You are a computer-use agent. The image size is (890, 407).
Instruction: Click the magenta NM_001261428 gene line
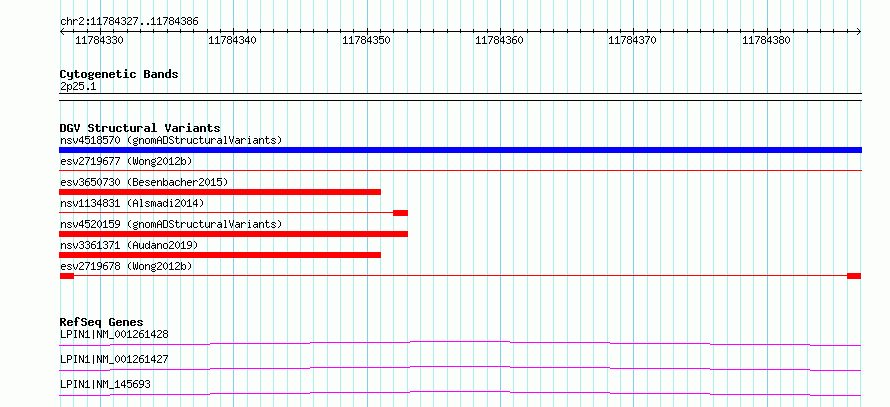460,343
